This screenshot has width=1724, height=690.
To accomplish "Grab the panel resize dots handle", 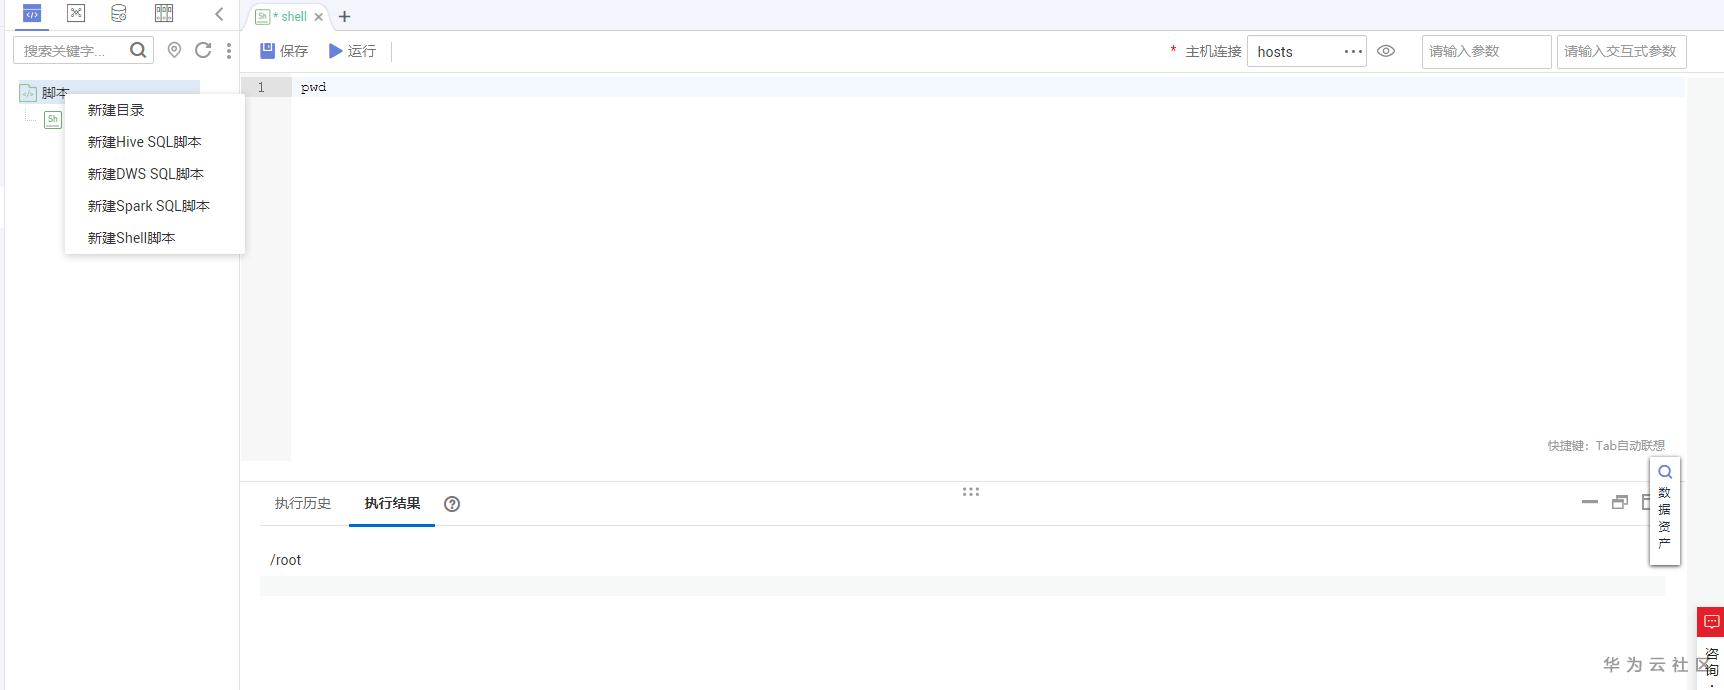I will click(x=971, y=492).
